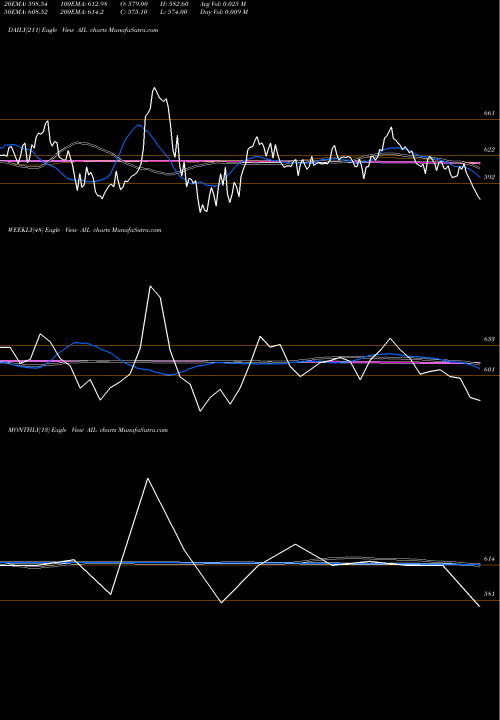Click the 50EMA value text
The width and height of the screenshot is (500, 720).
(26, 12)
